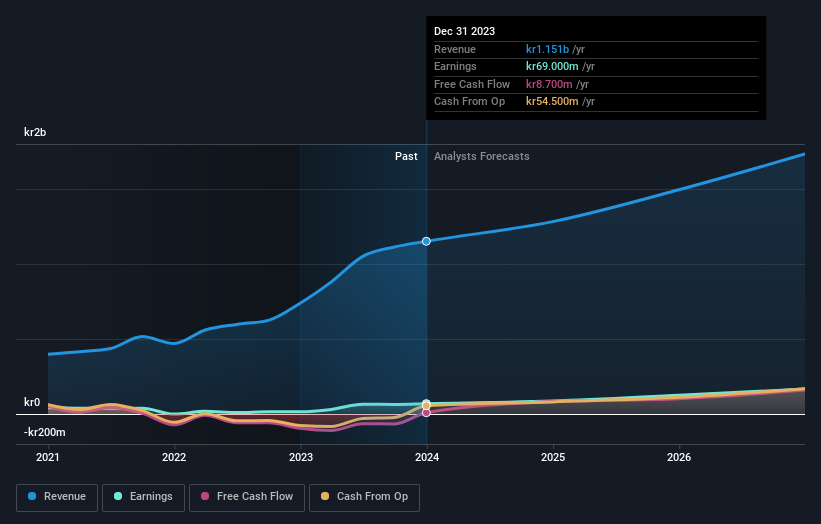
Task: Click the kr1.151b revenue value in tooltip
Action: (x=547, y=49)
